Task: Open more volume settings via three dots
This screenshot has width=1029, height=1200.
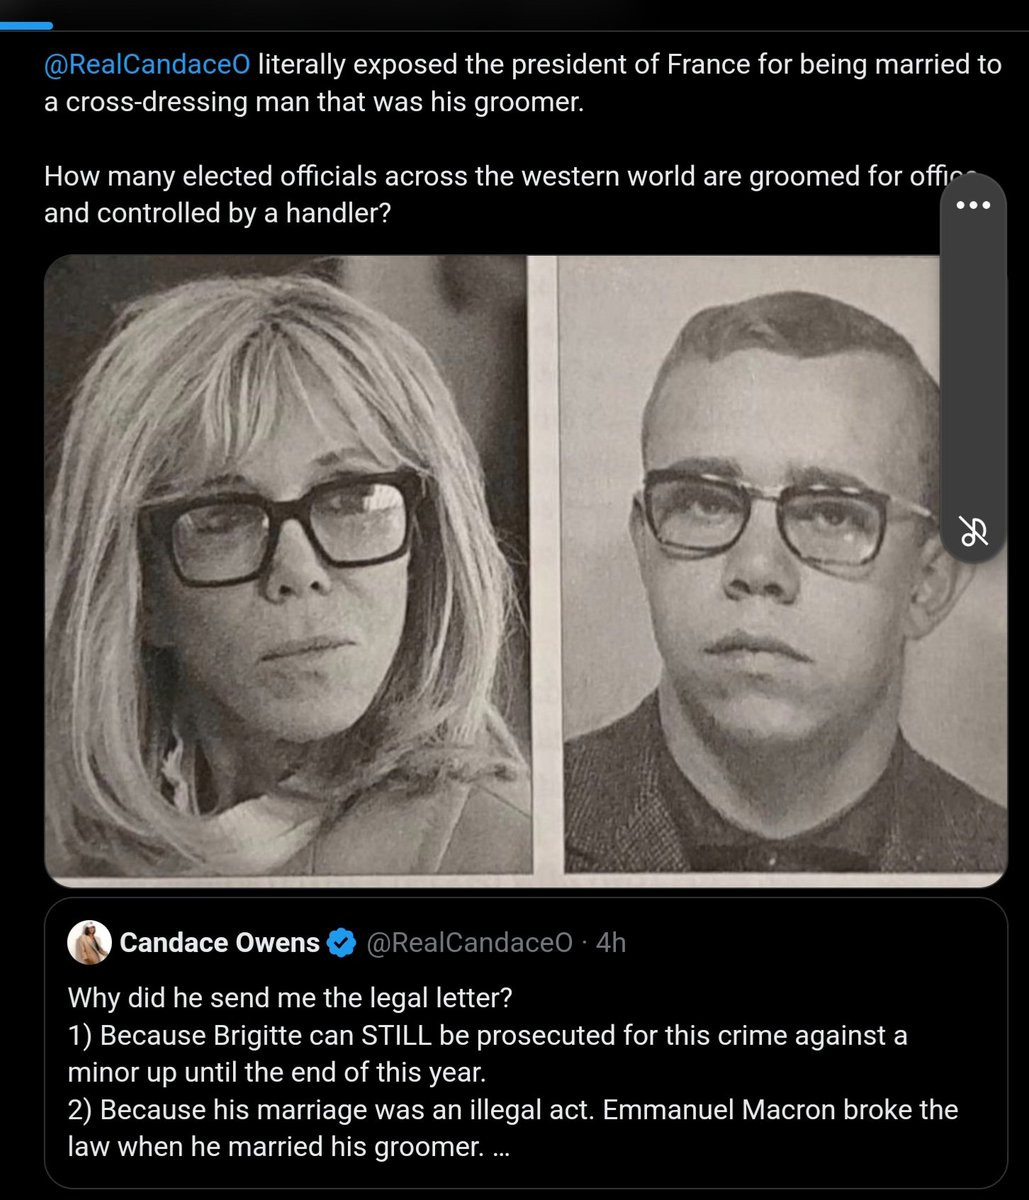Action: 973,205
